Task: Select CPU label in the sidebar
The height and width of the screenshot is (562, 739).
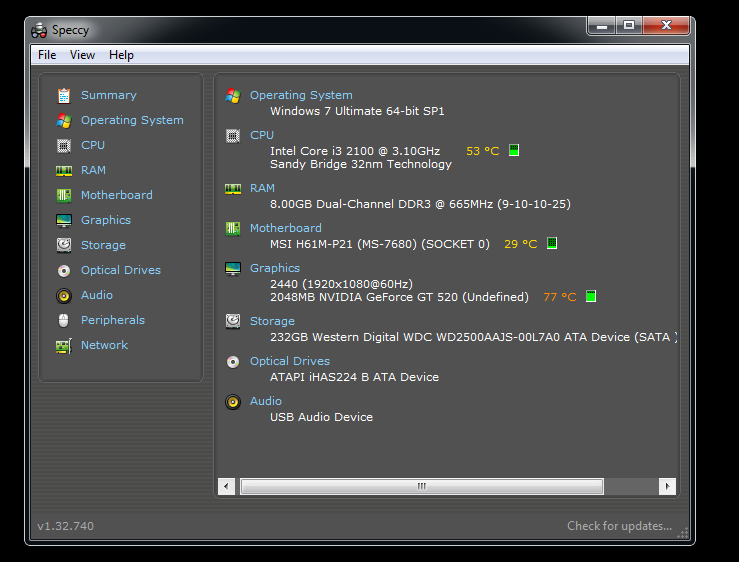Action: tap(93, 145)
